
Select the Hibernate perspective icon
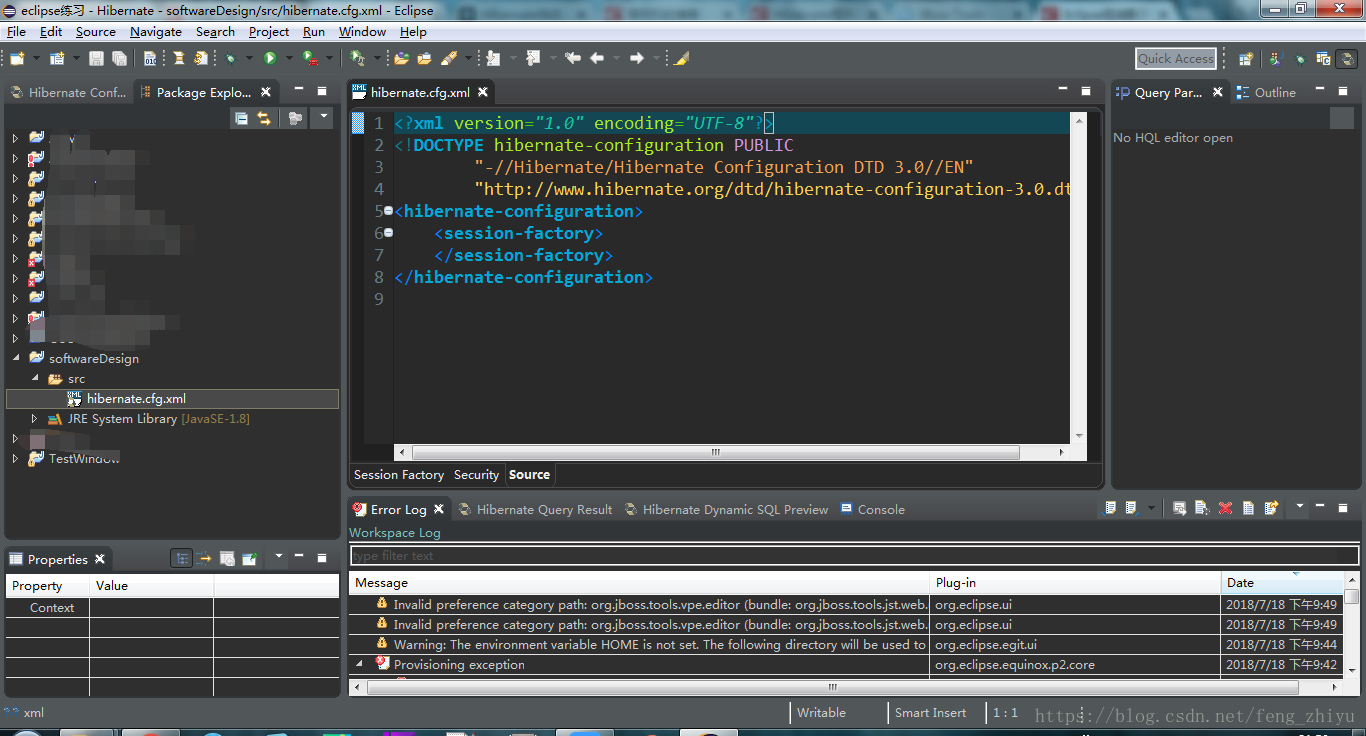[1346, 59]
